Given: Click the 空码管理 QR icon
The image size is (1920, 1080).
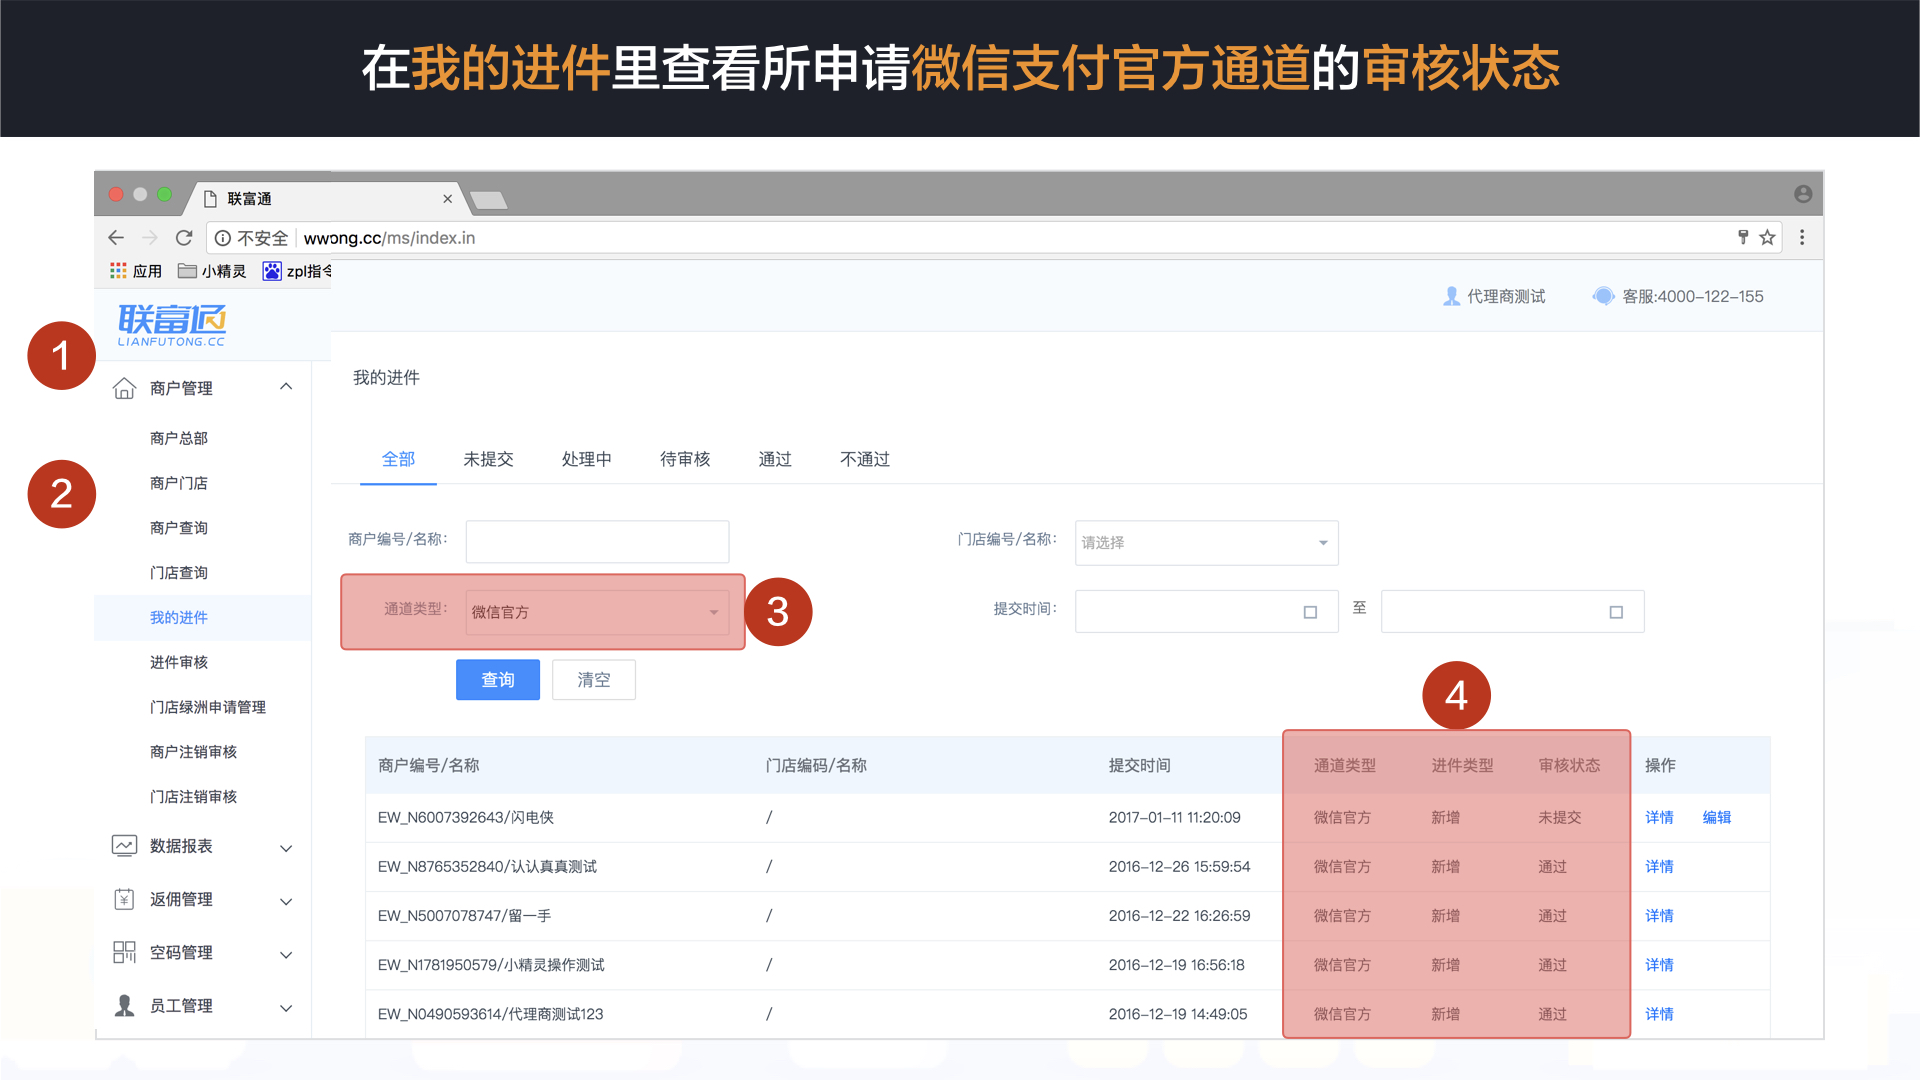Looking at the screenshot, I should [124, 952].
